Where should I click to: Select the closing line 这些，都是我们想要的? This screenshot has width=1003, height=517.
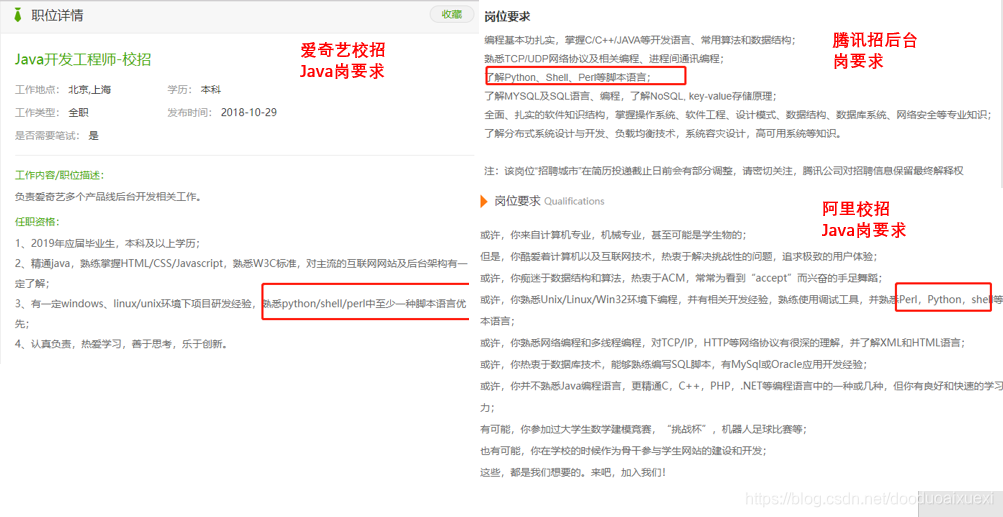[x=573, y=472]
